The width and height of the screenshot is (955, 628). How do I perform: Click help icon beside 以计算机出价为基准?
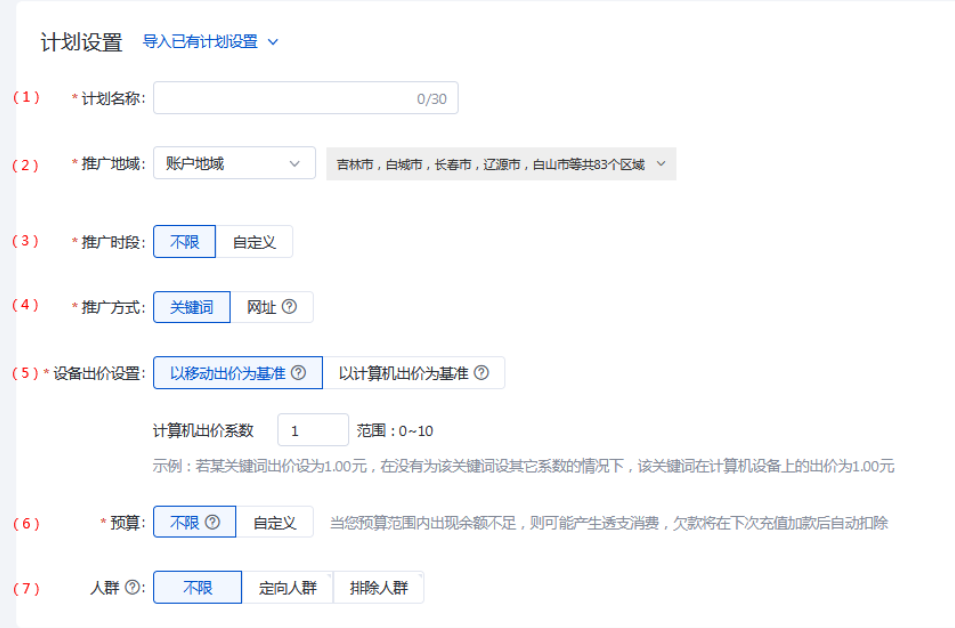click(x=481, y=373)
